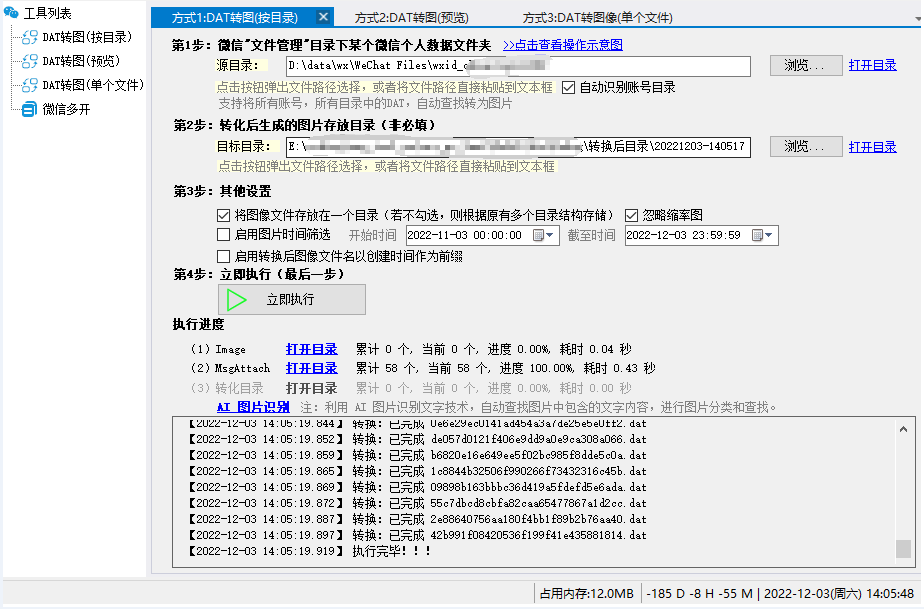Click 浏览 button for 源目录
The height and width of the screenshot is (609, 924).
point(806,65)
